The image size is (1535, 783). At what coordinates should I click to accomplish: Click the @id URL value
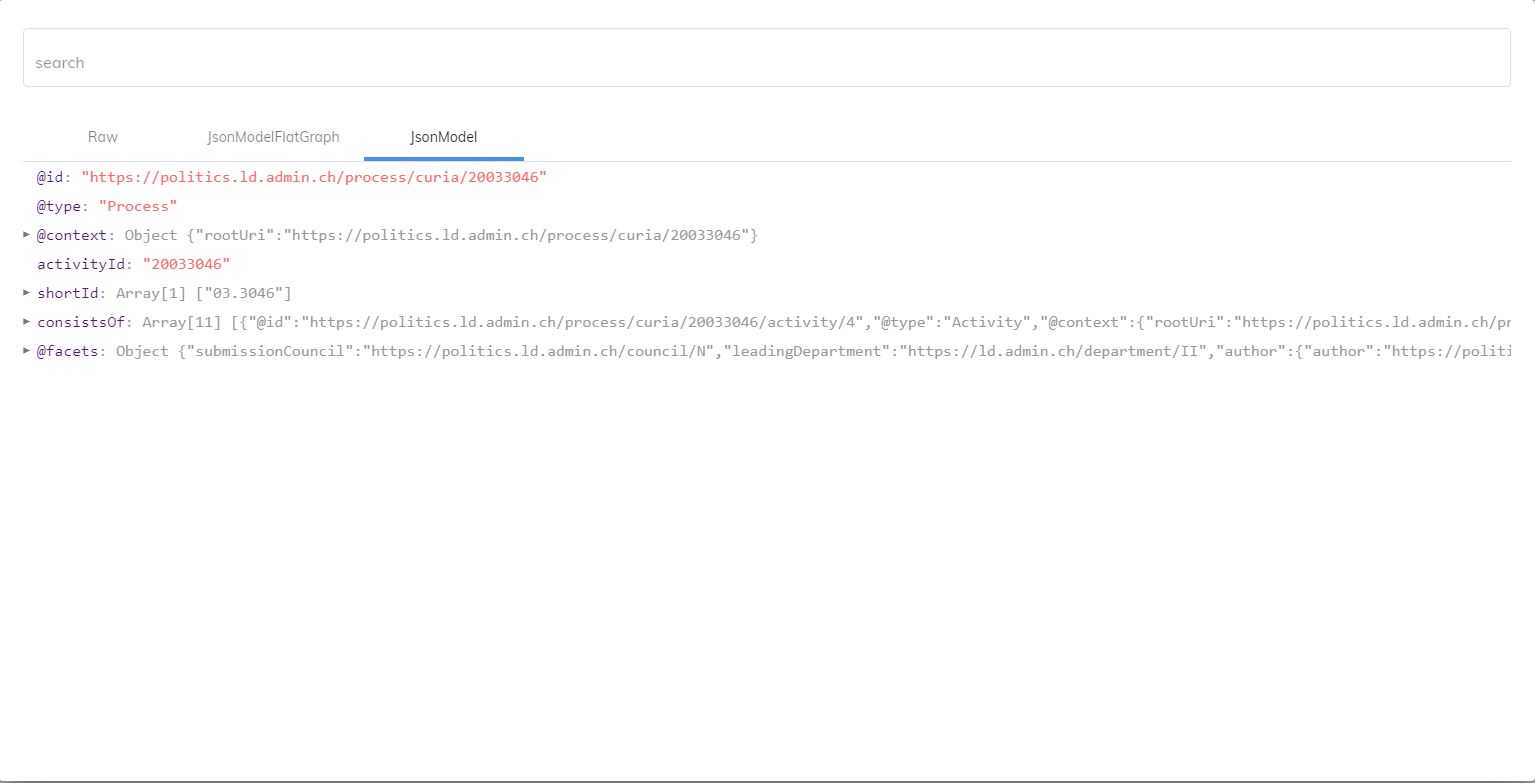pyautogui.click(x=314, y=177)
